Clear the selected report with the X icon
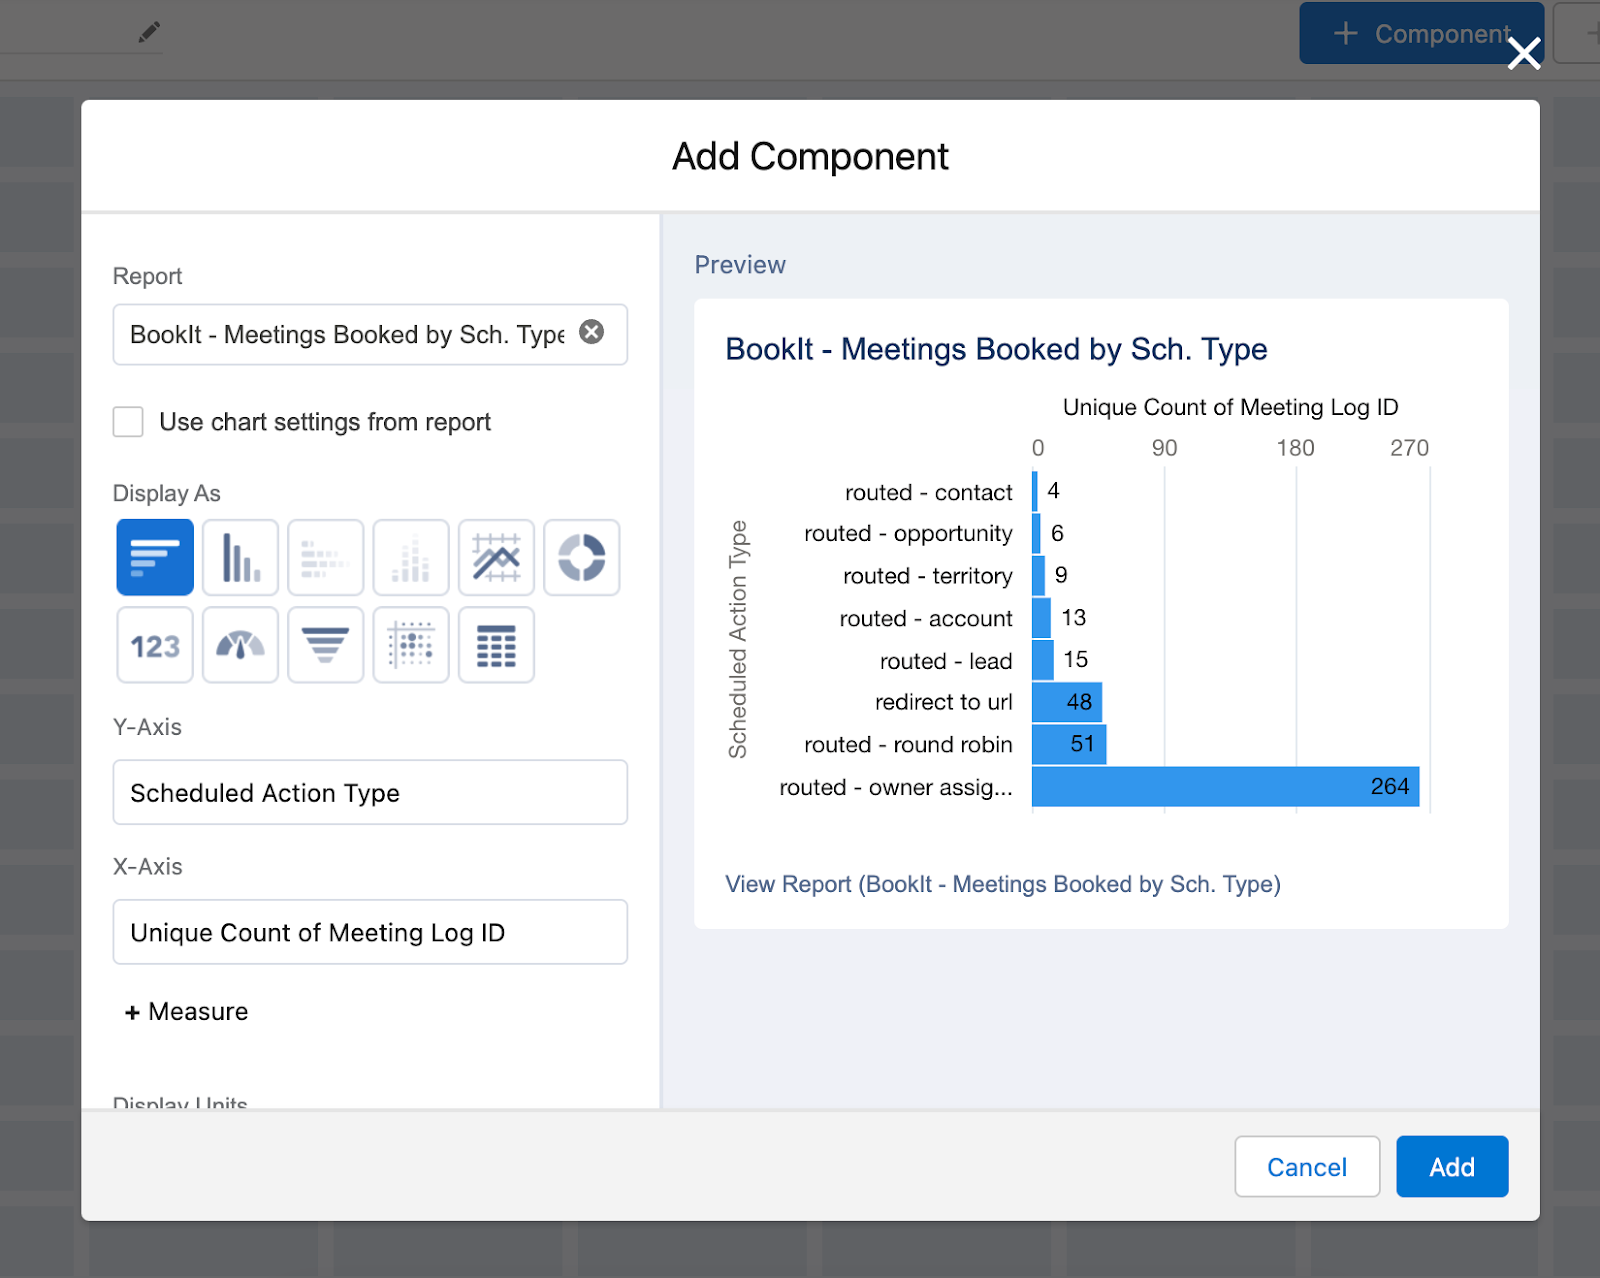This screenshot has width=1600, height=1278. [x=592, y=332]
